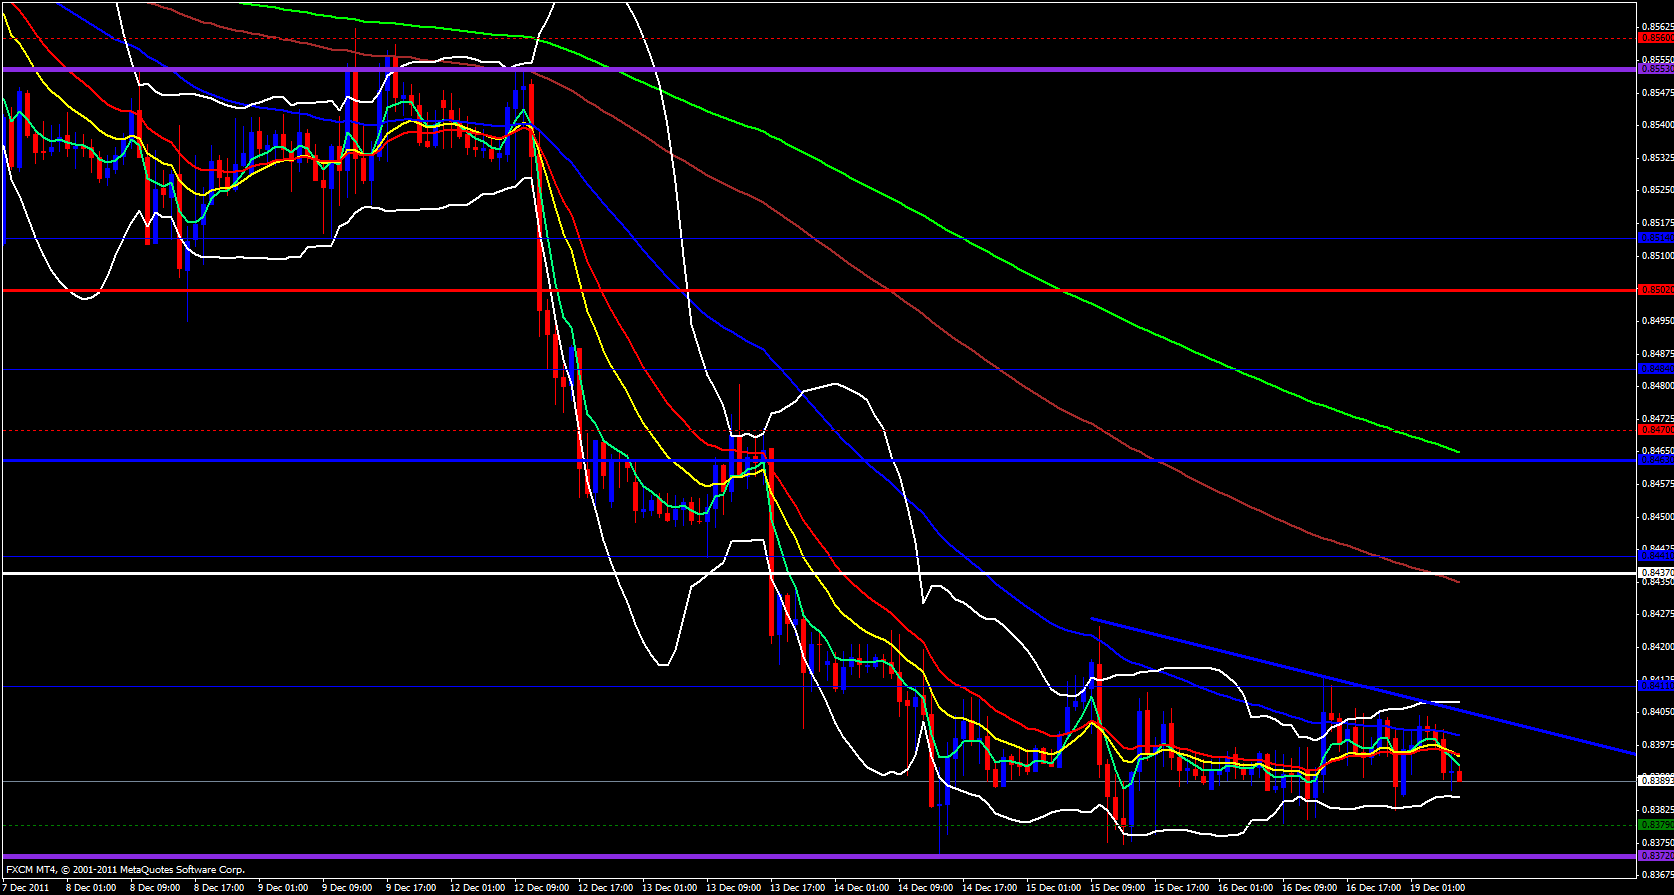Click the 0.85600 red price label
The width and height of the screenshot is (1674, 895).
tap(1655, 38)
